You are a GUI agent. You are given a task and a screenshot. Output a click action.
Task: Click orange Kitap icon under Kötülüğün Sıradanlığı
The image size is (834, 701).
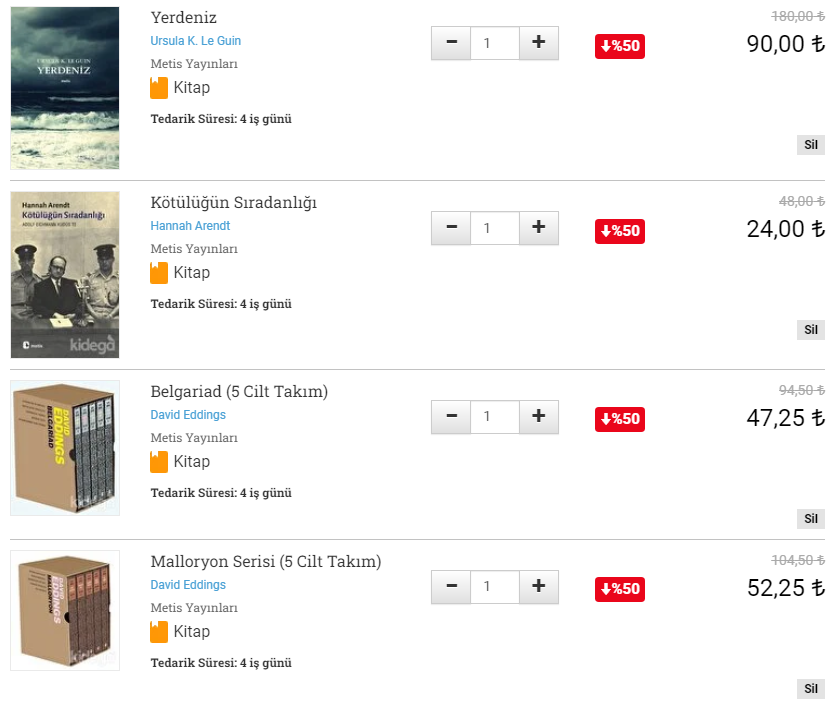pyautogui.click(x=159, y=273)
